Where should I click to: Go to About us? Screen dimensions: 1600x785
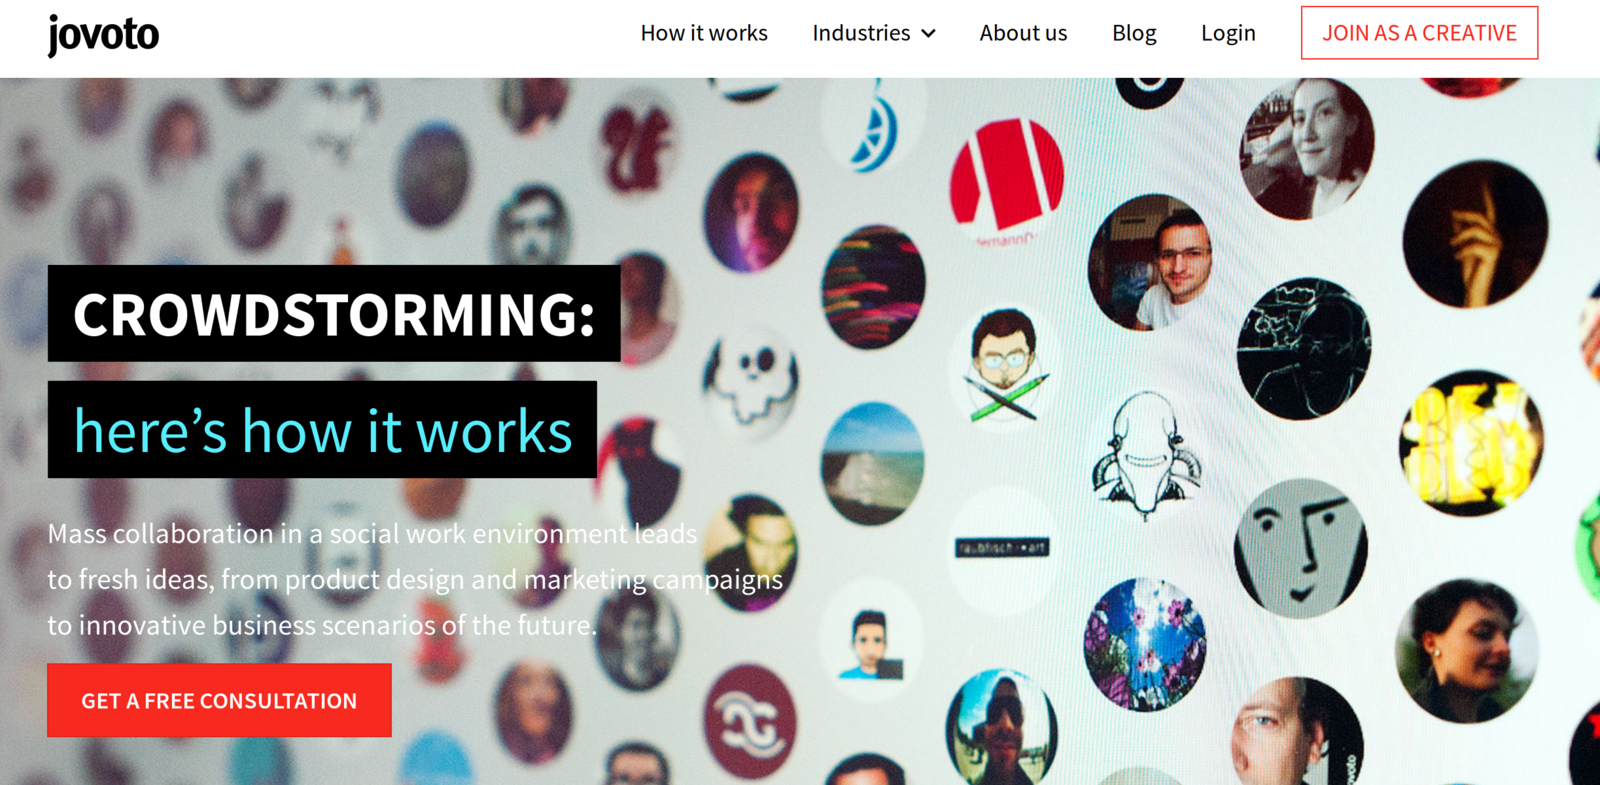point(1023,33)
